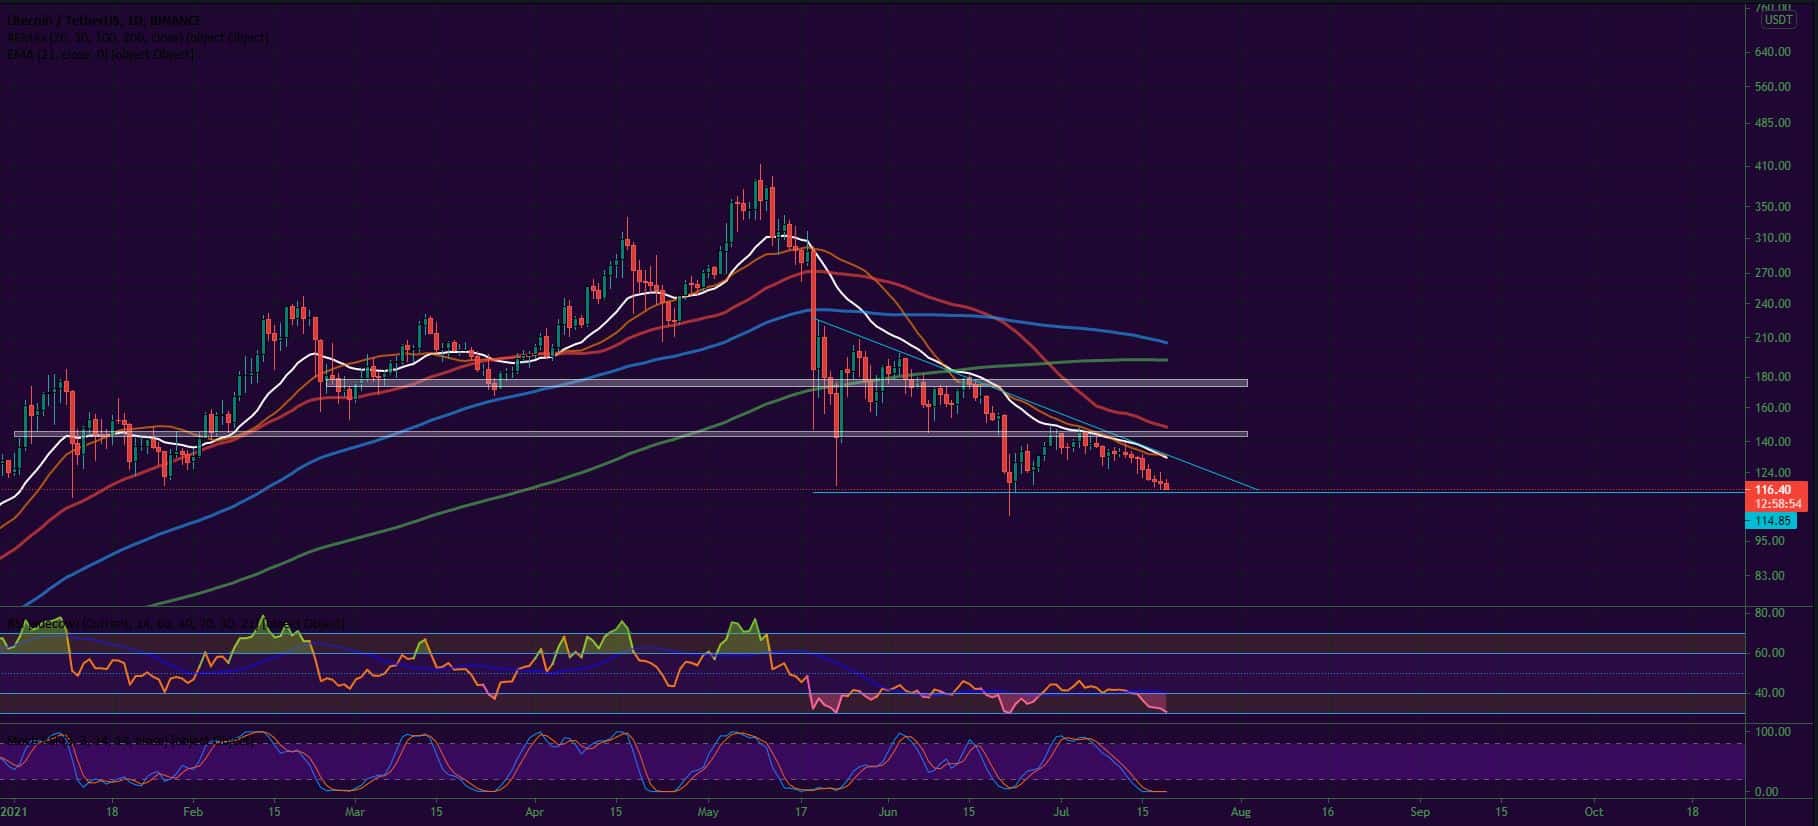Click the 95.00 price axis label
The width and height of the screenshot is (1818, 826).
[x=1771, y=541]
